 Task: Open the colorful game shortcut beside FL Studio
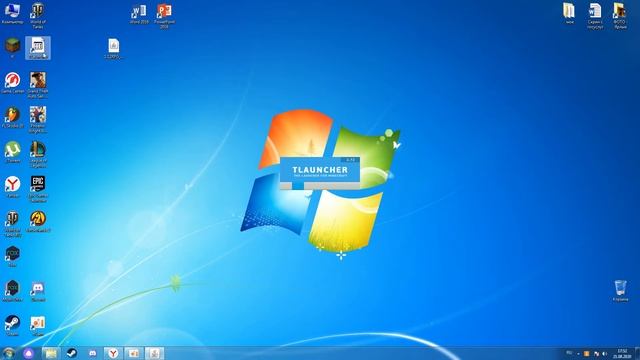(38, 120)
